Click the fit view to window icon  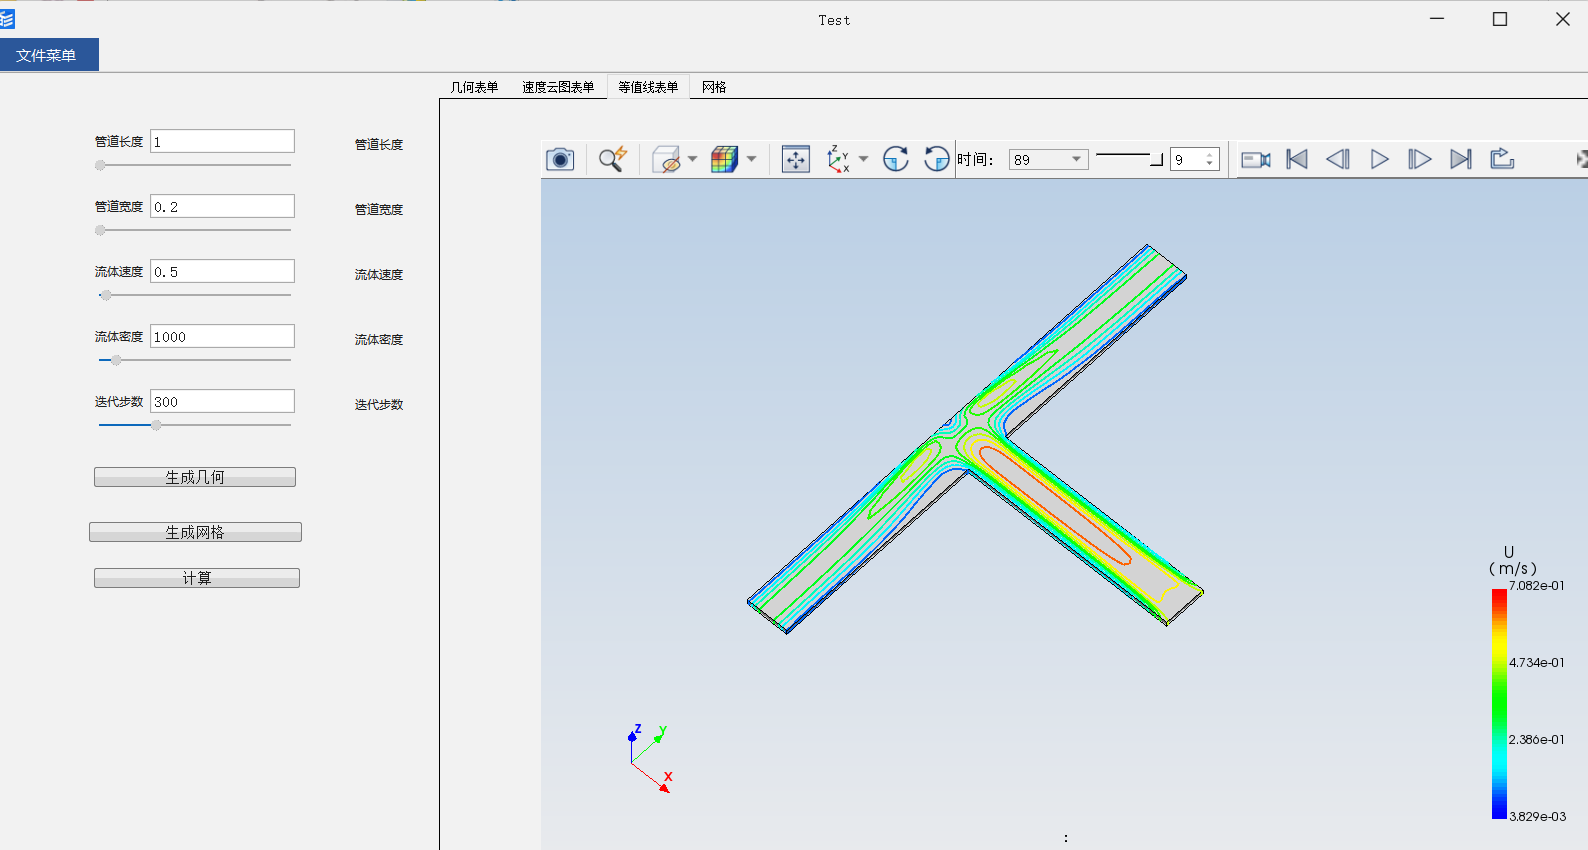pos(796,159)
